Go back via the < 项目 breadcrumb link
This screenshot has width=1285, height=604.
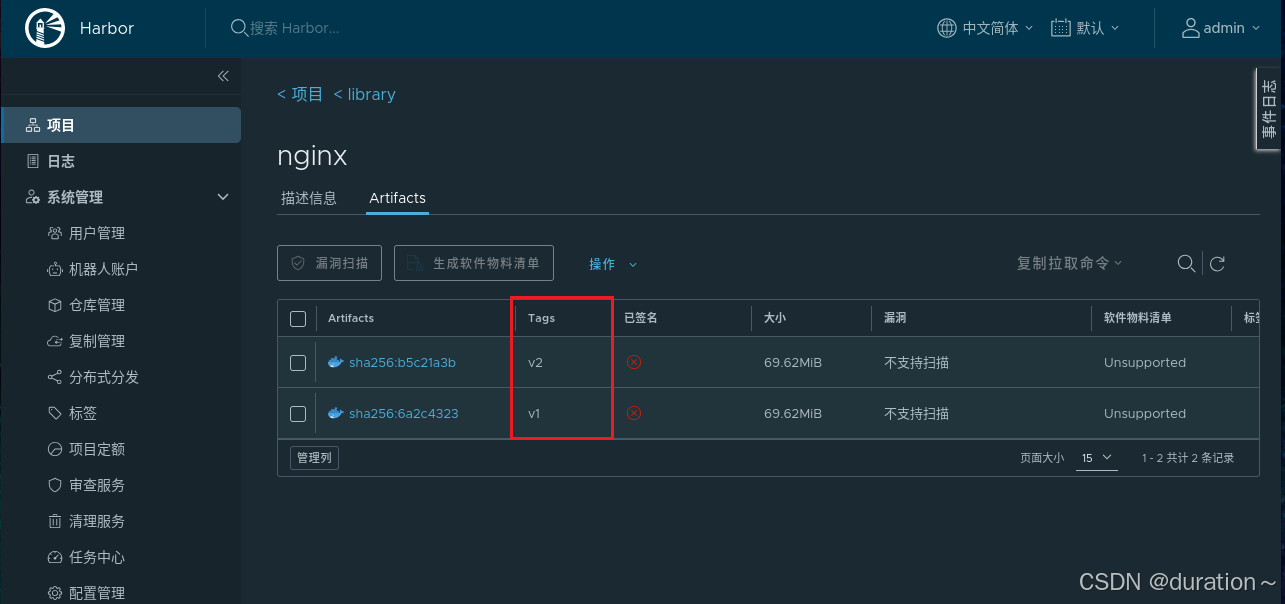click(x=300, y=94)
